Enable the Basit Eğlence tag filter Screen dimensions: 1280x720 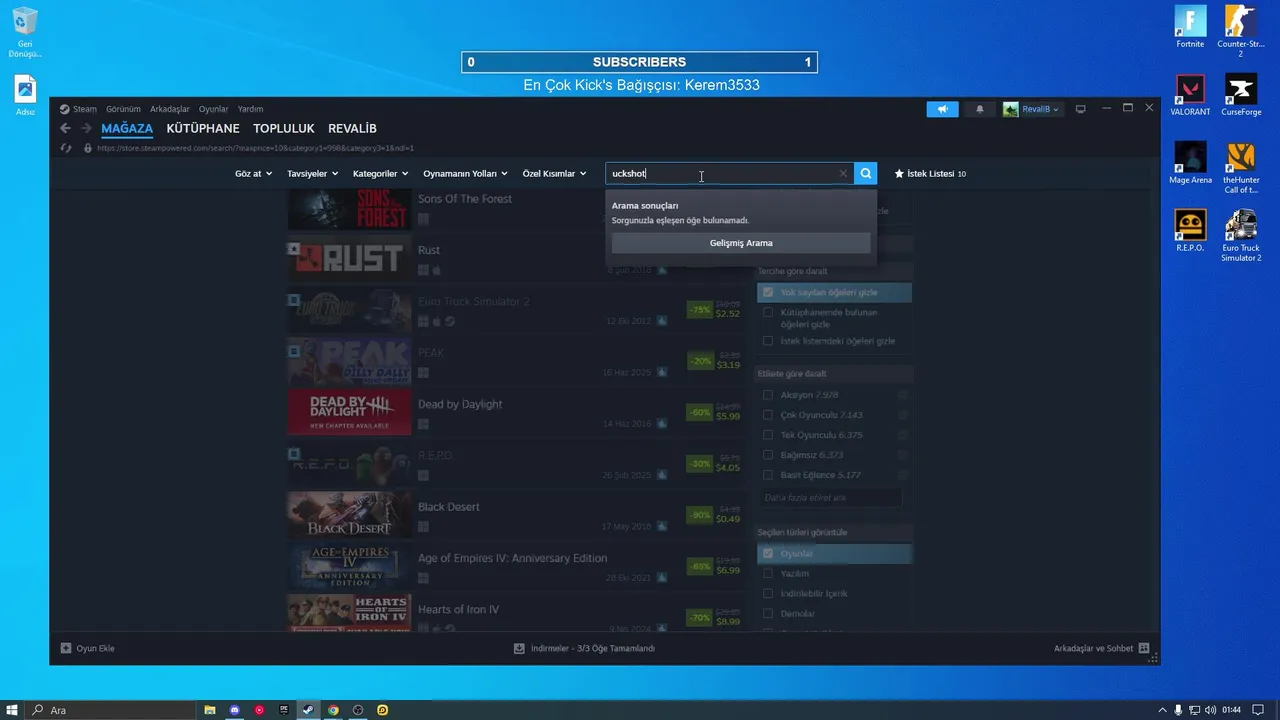tap(768, 475)
